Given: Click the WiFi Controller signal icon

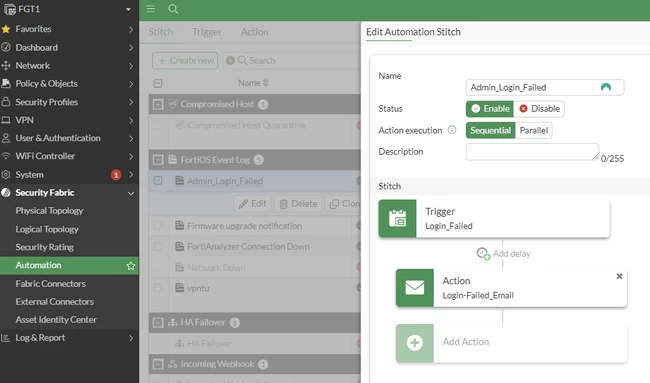Looking at the screenshot, I should 6,156.
